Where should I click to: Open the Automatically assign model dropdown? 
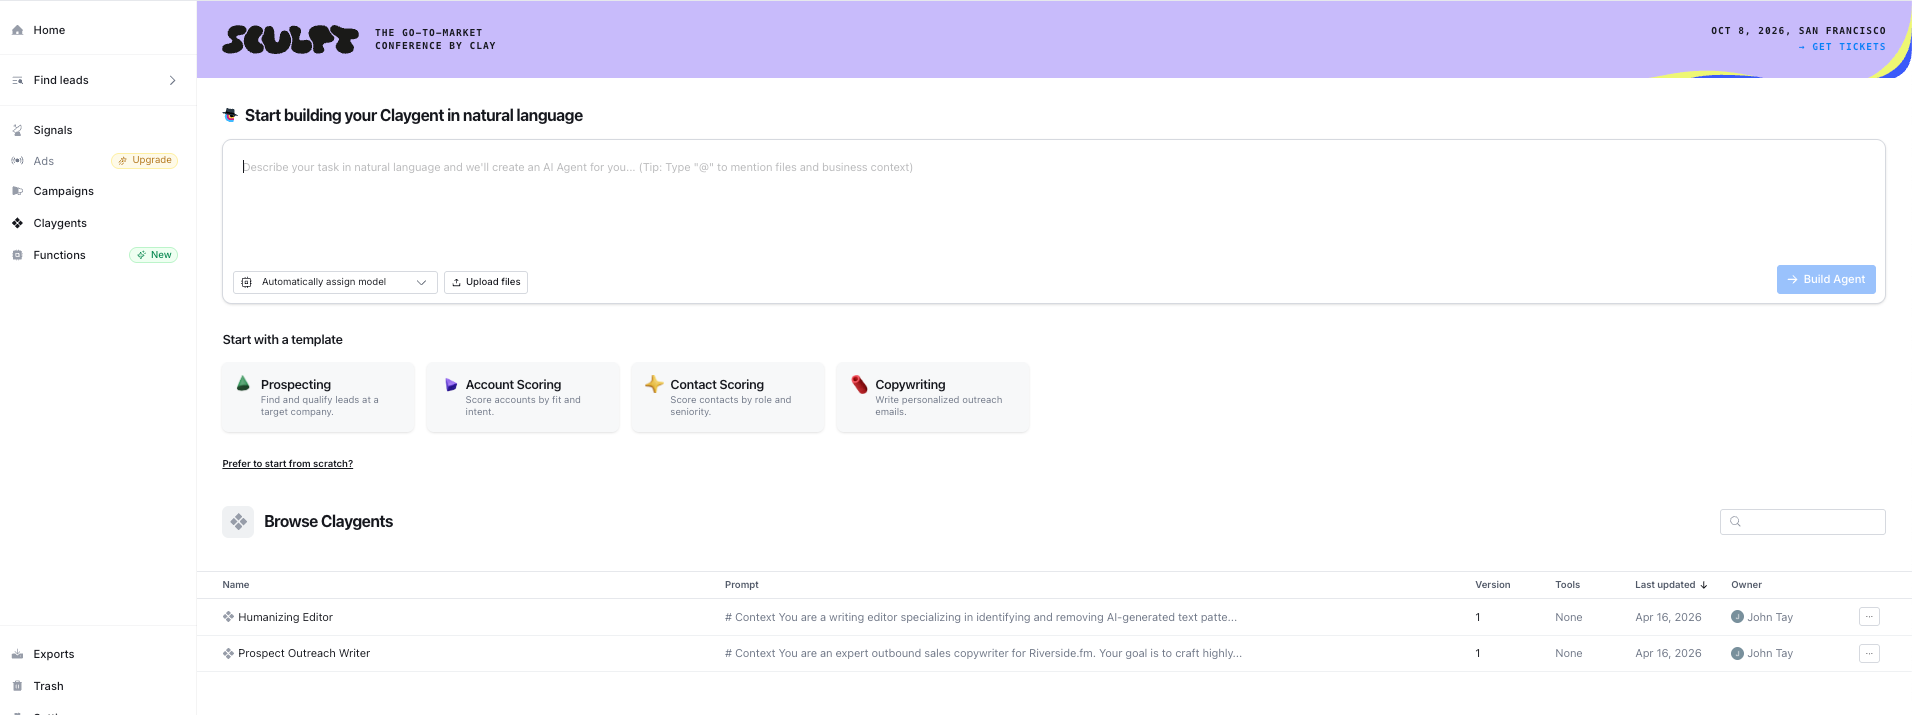[x=335, y=282]
